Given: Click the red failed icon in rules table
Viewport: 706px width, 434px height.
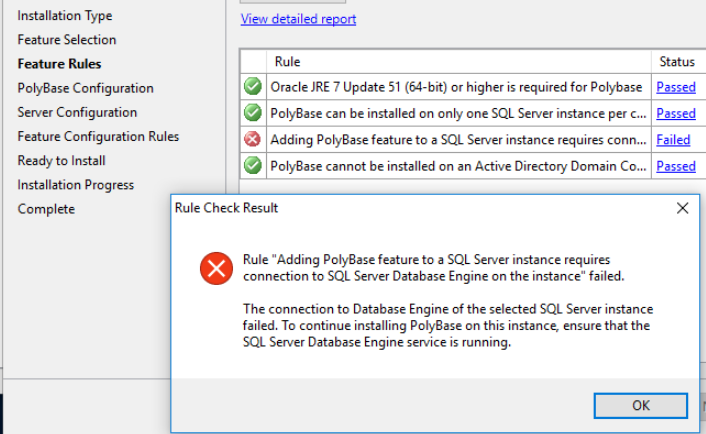Looking at the screenshot, I should point(253,140).
